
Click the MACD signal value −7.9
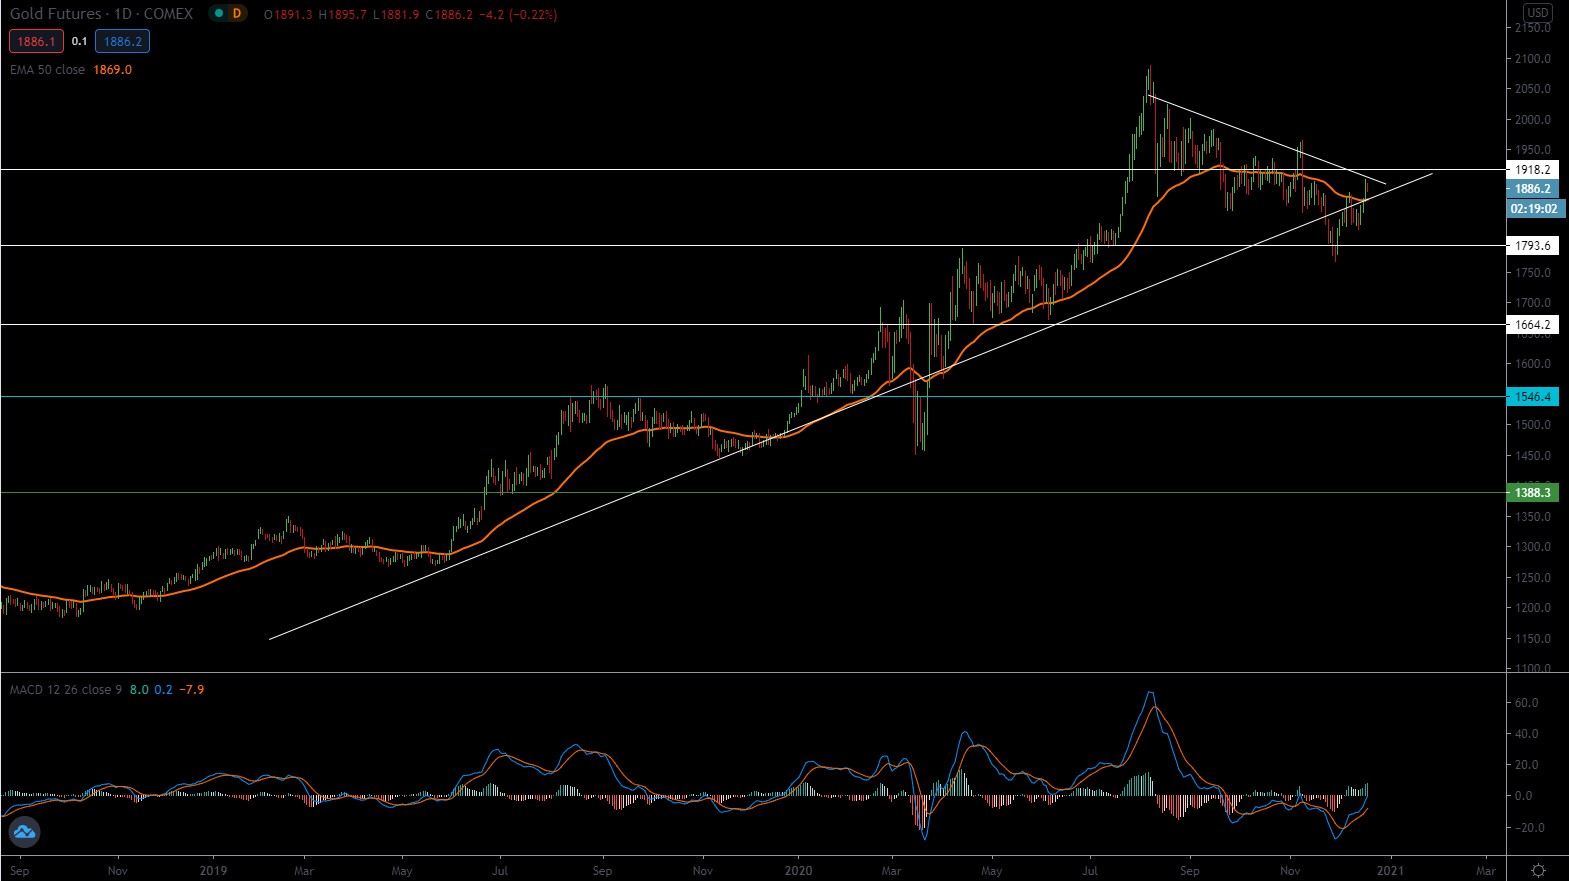(x=192, y=690)
